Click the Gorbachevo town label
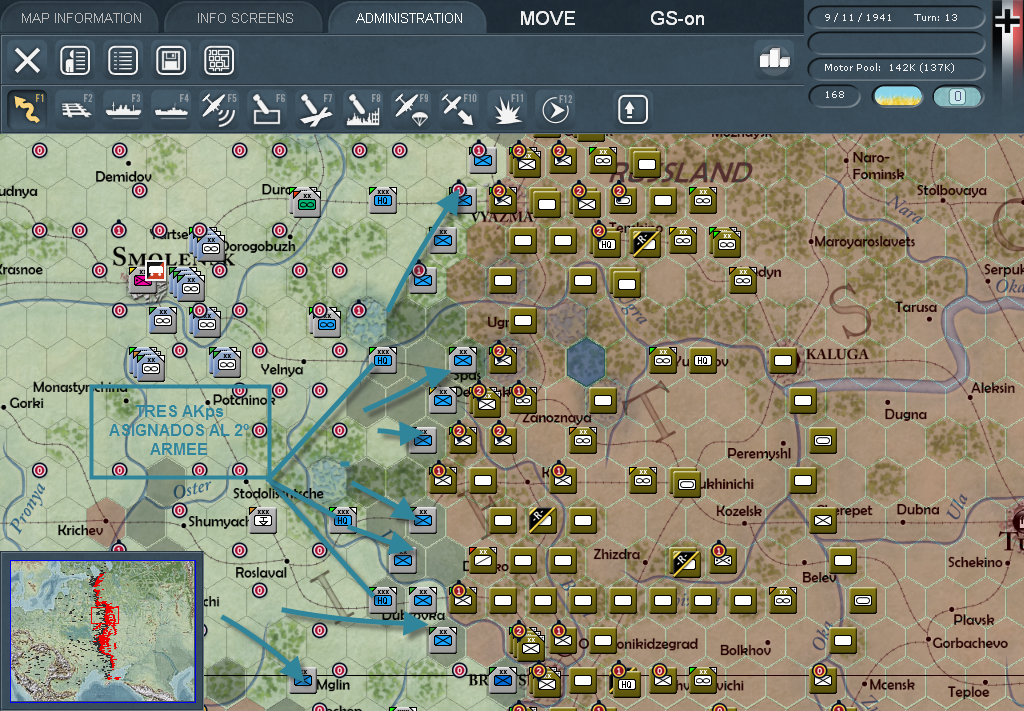 coord(970,643)
